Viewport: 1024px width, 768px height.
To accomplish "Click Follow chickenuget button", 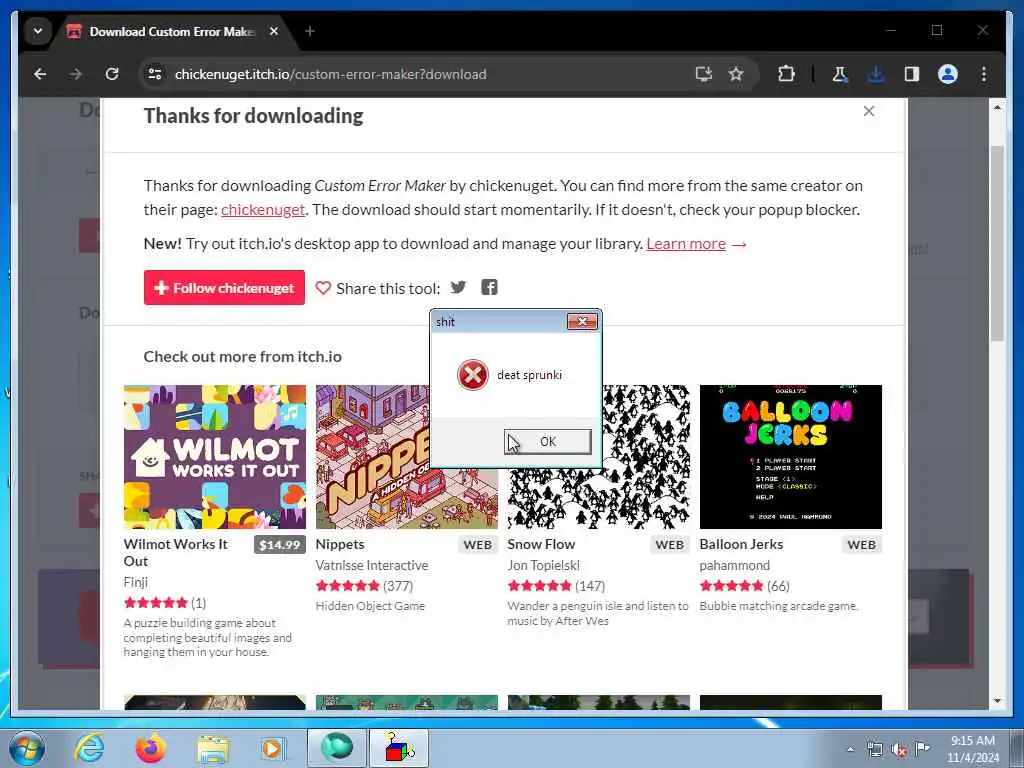I will coord(224,287).
